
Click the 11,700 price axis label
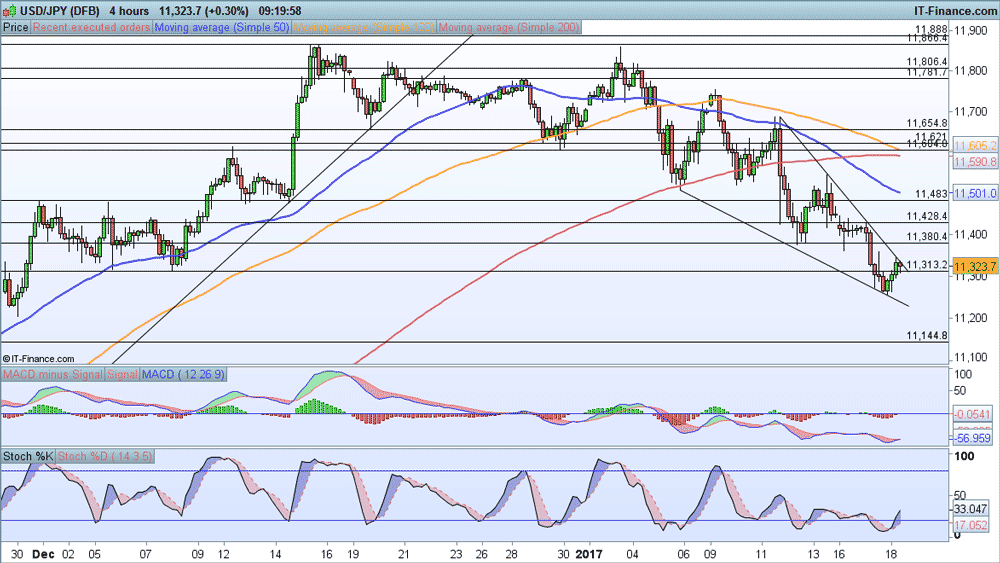pyautogui.click(x=970, y=112)
